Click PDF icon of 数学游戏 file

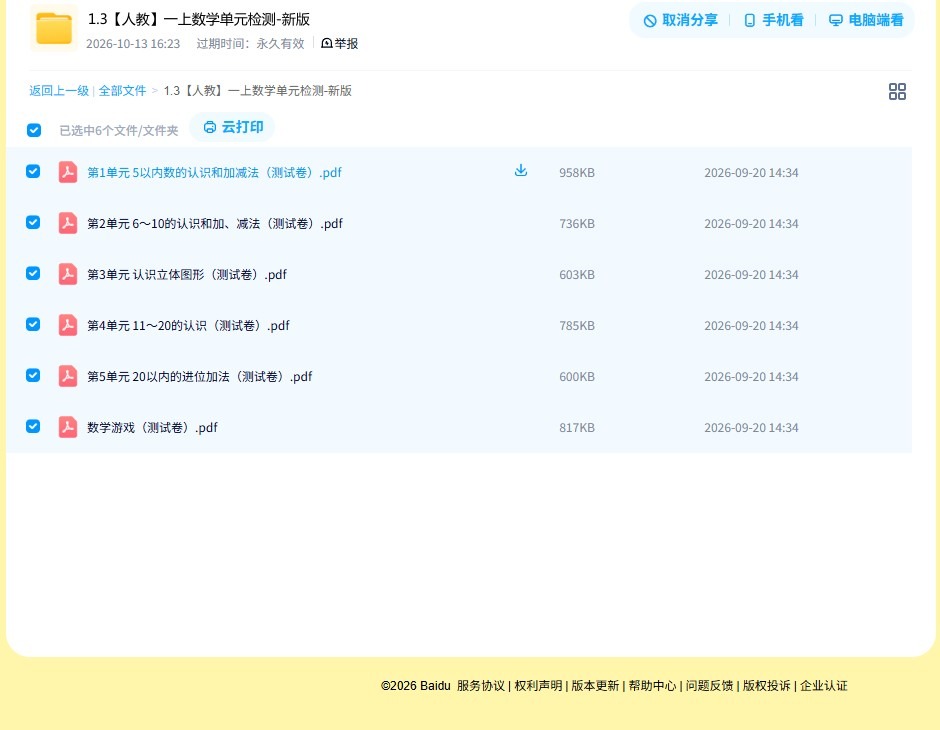(68, 427)
